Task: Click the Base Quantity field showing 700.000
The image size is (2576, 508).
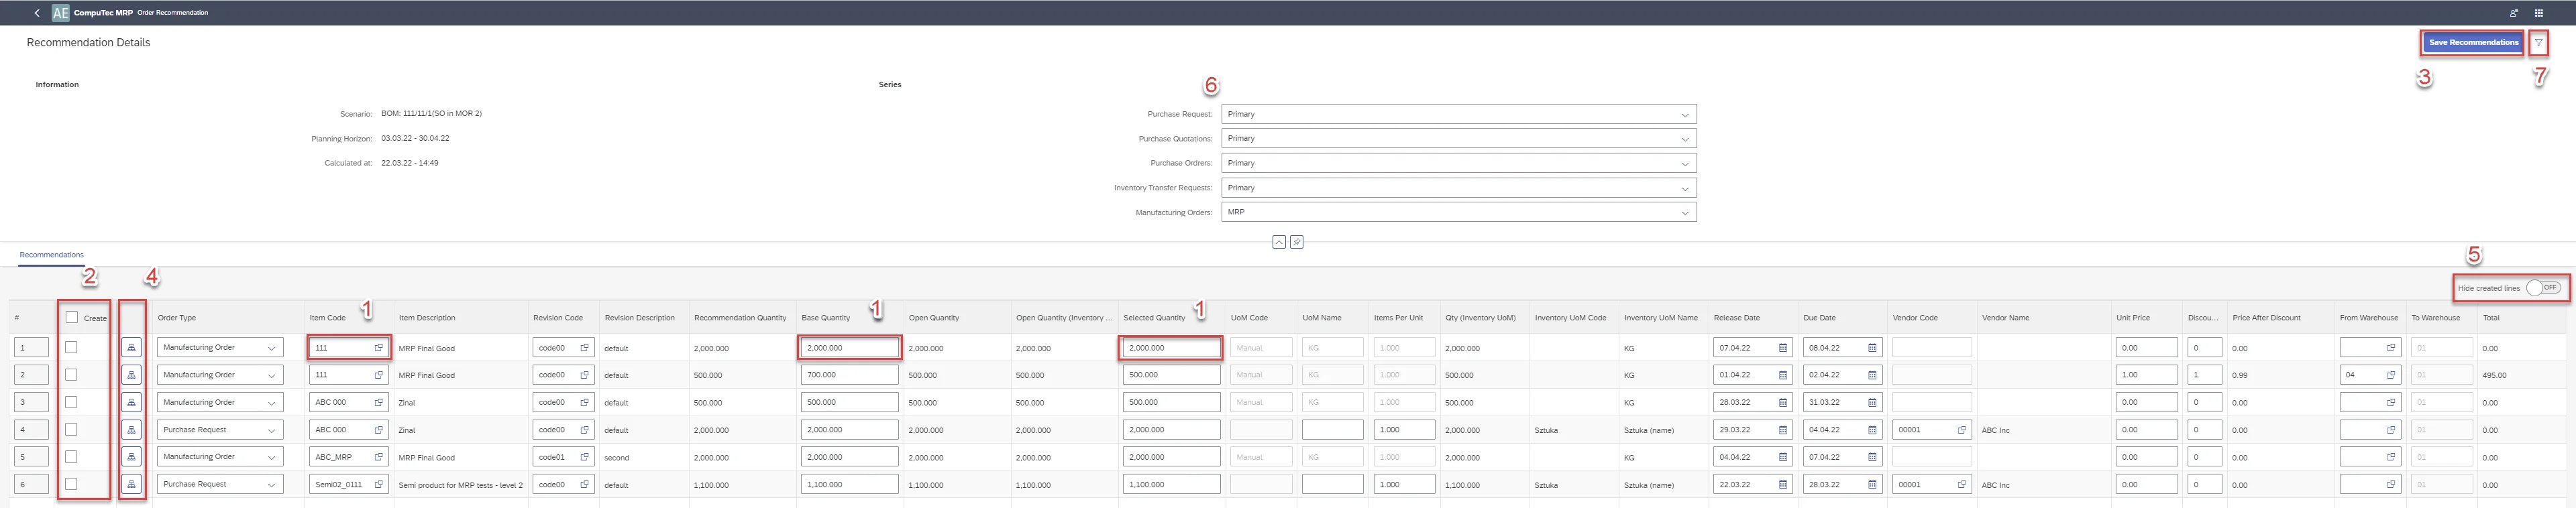Action: click(848, 375)
